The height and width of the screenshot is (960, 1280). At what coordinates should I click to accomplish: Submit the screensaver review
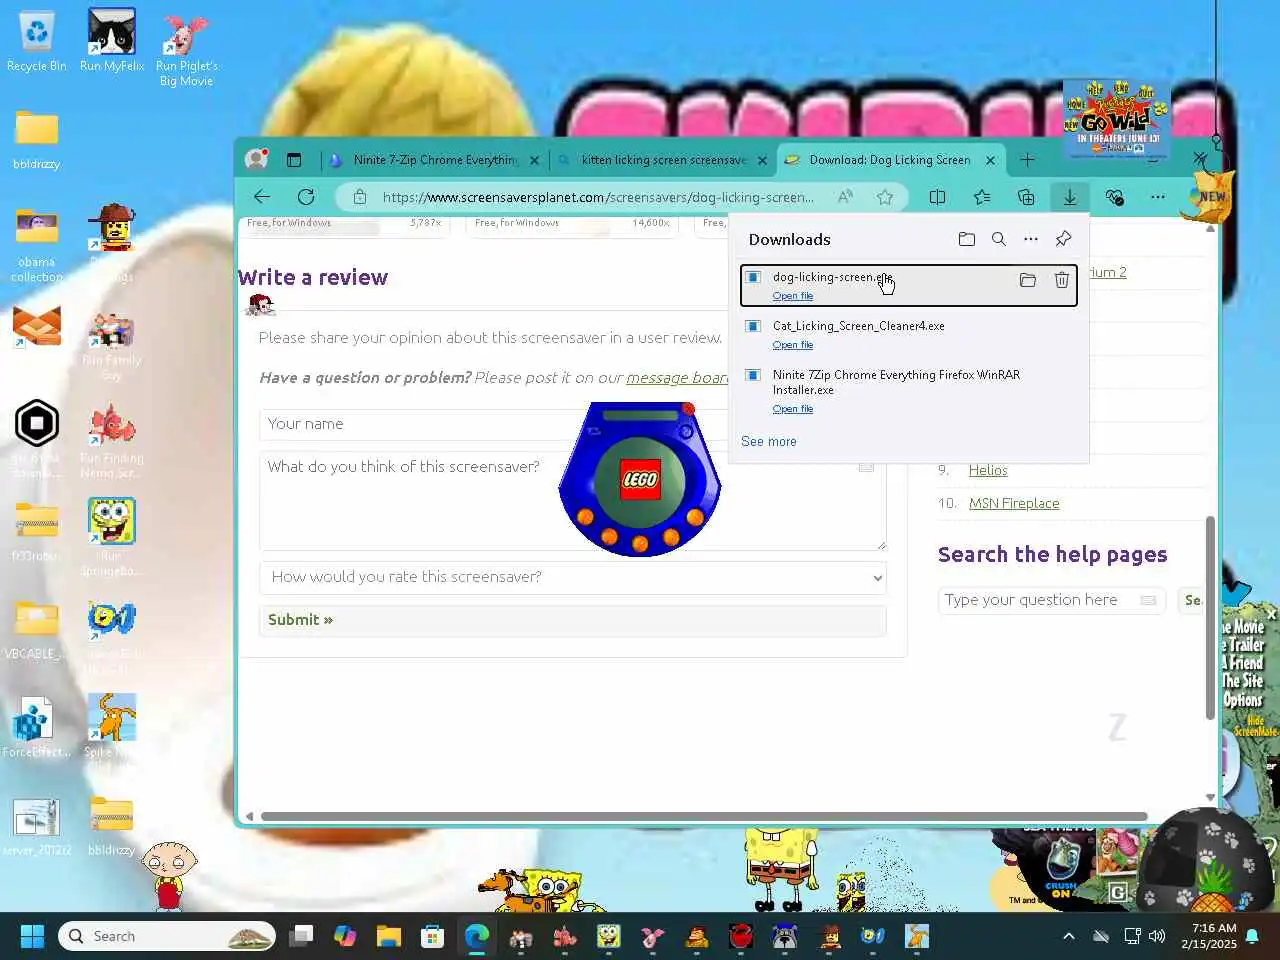point(572,620)
